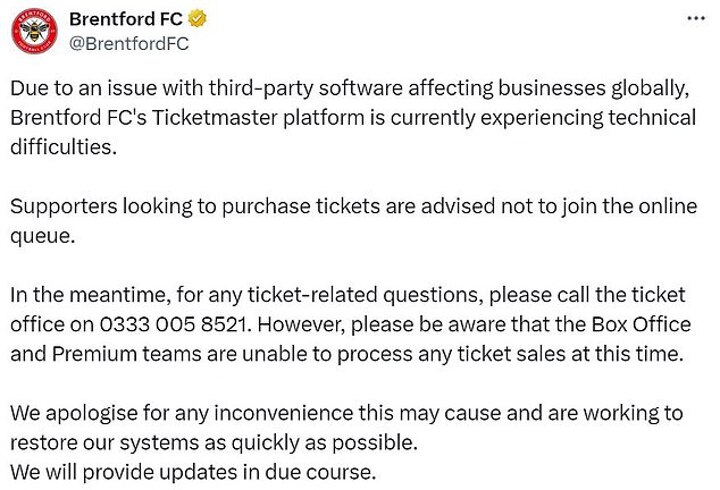Click the phrase "In the meantime"

click(81, 295)
